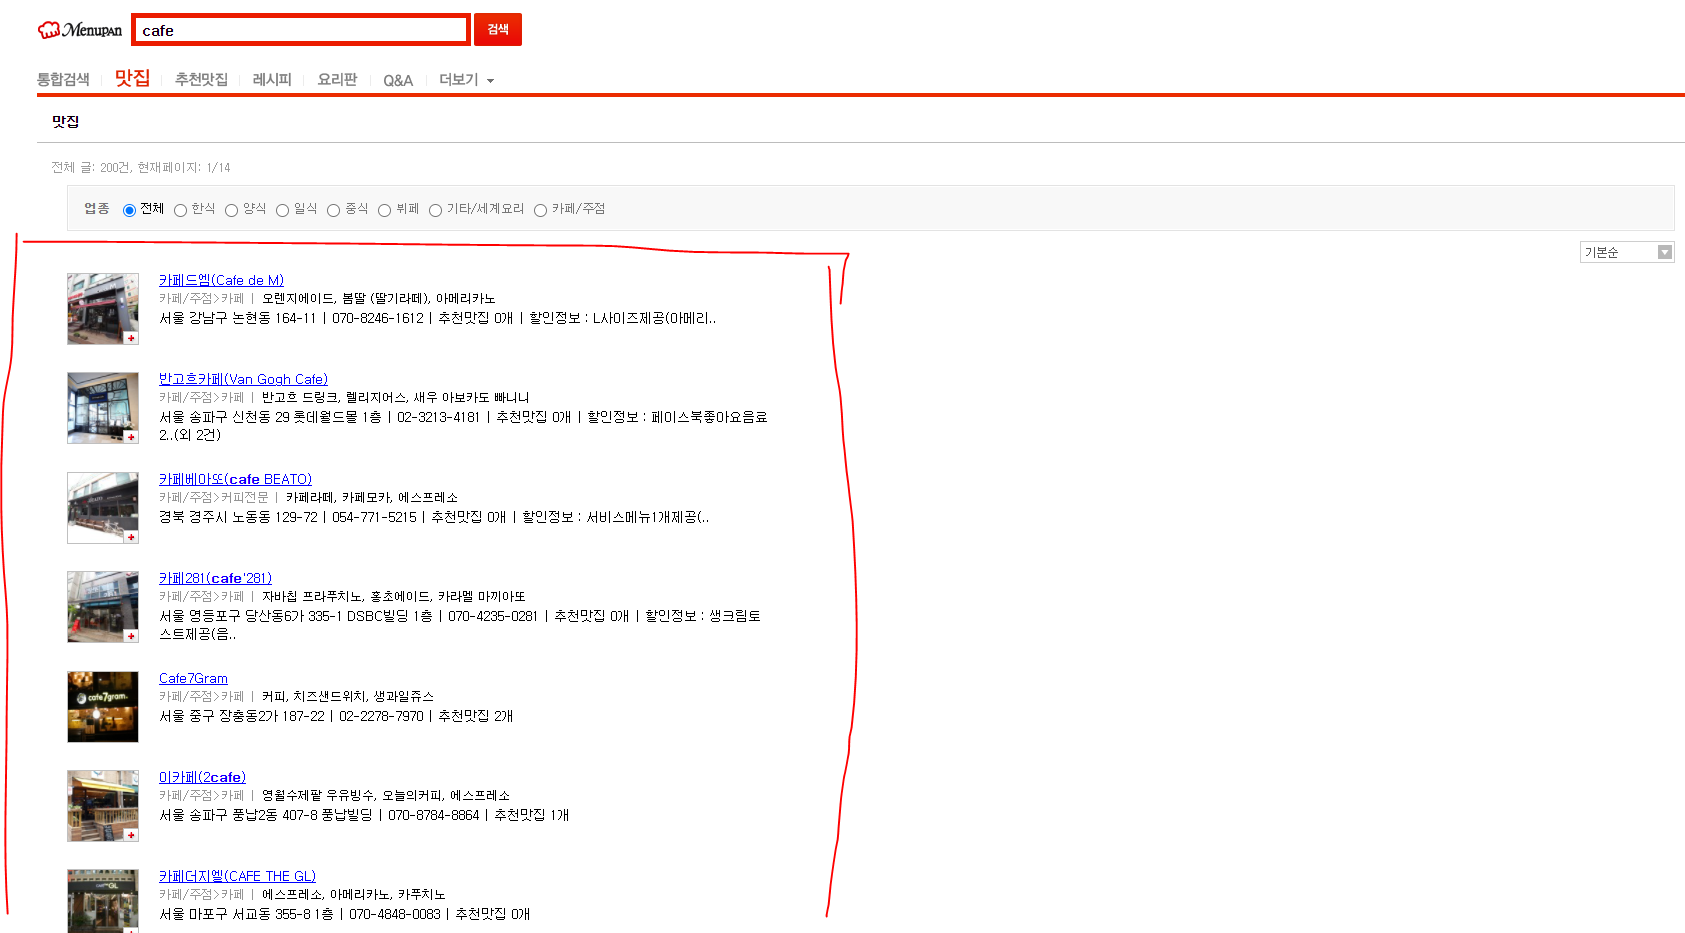
Task: Open the 반고흐카페(Van Gogh Cafe) link
Action: (x=243, y=379)
